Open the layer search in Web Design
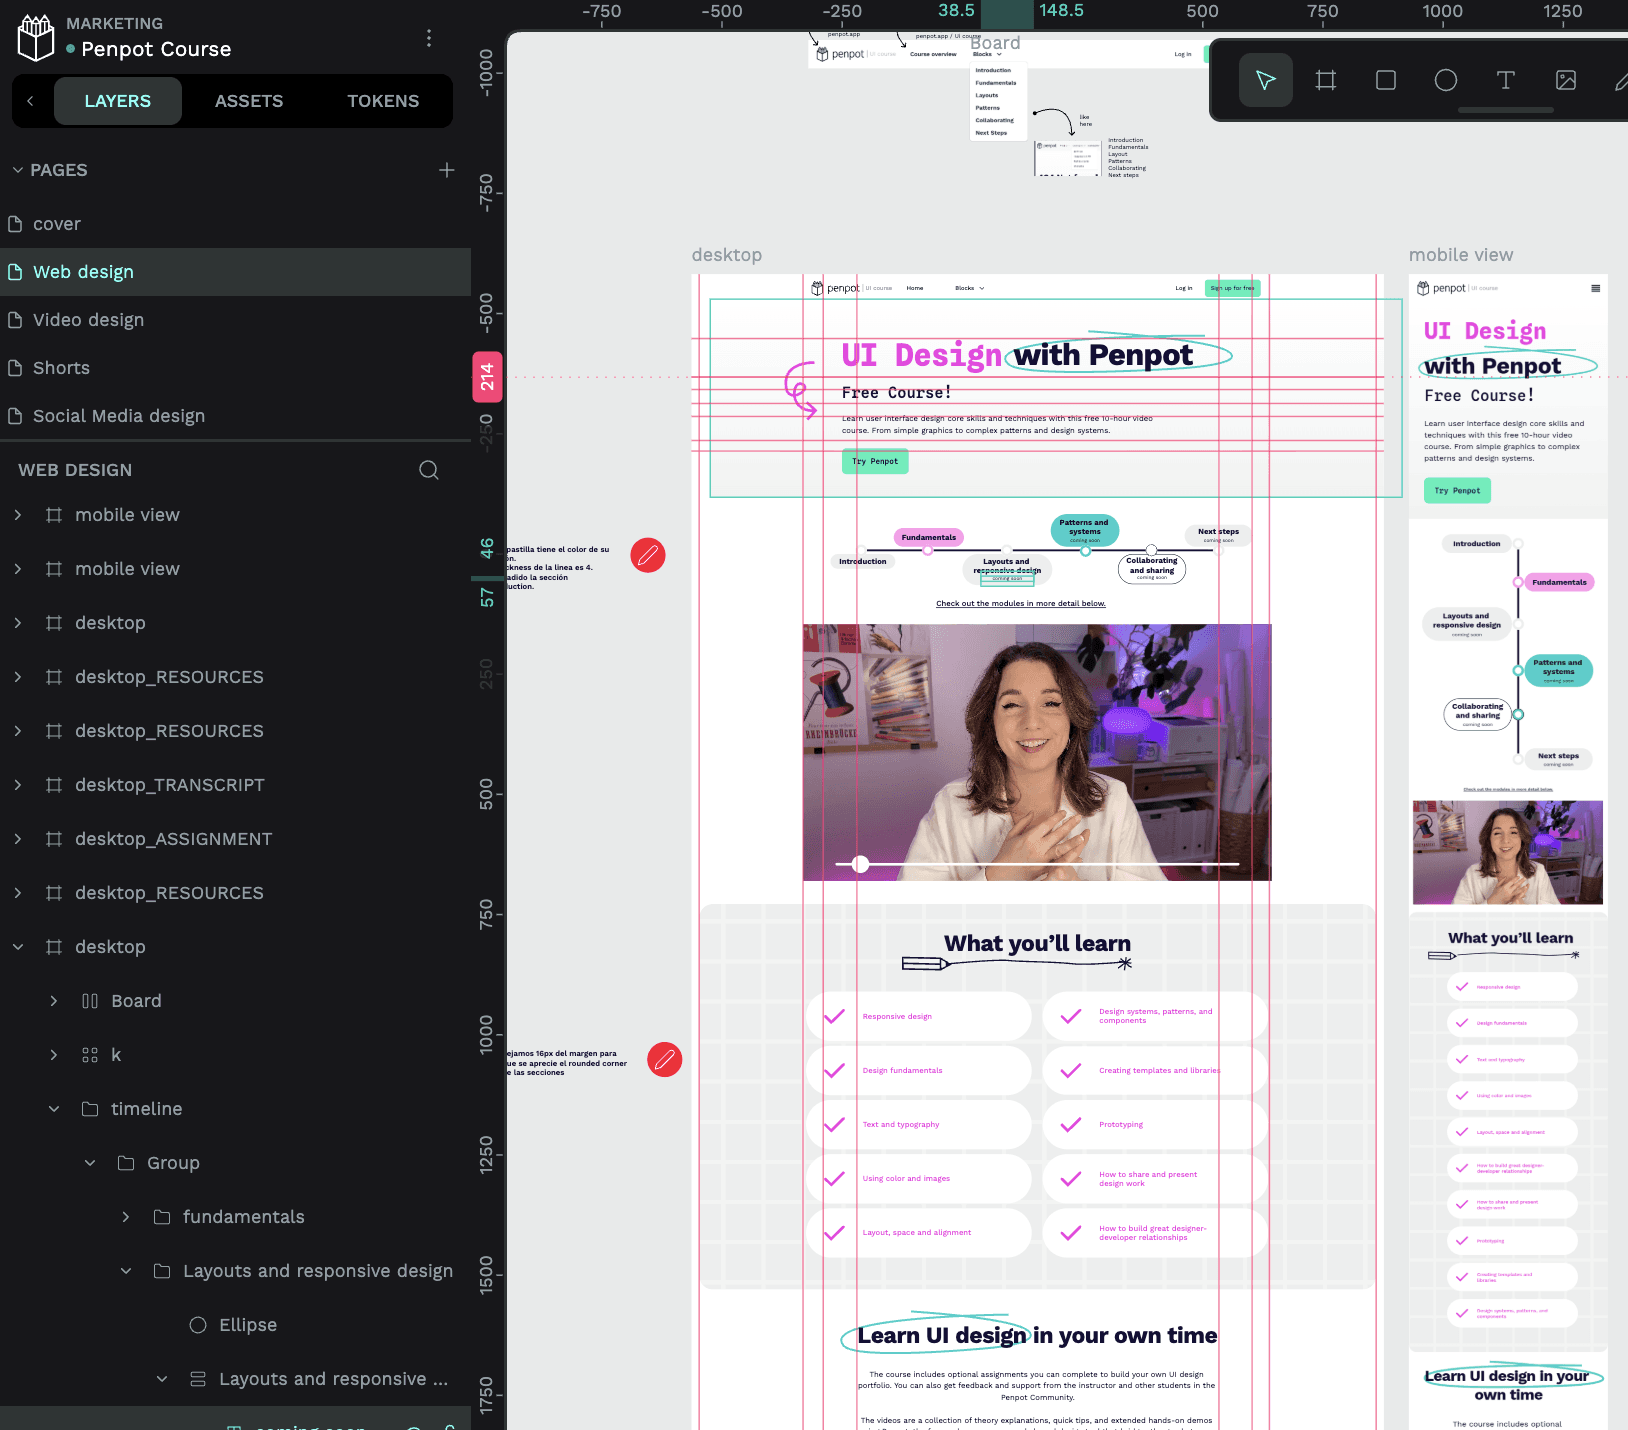 click(429, 470)
